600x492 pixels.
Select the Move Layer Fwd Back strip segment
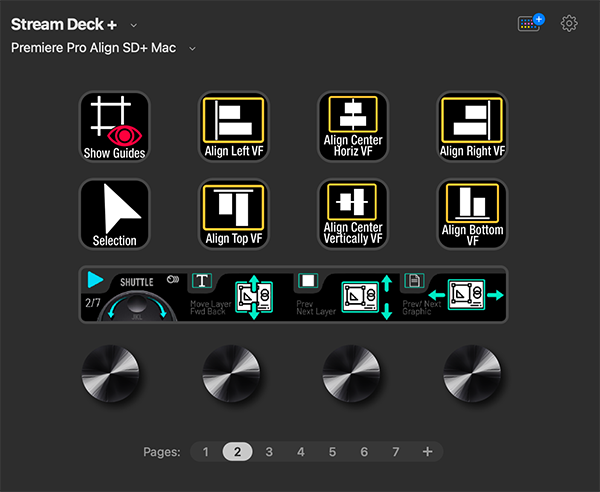(x=240, y=295)
